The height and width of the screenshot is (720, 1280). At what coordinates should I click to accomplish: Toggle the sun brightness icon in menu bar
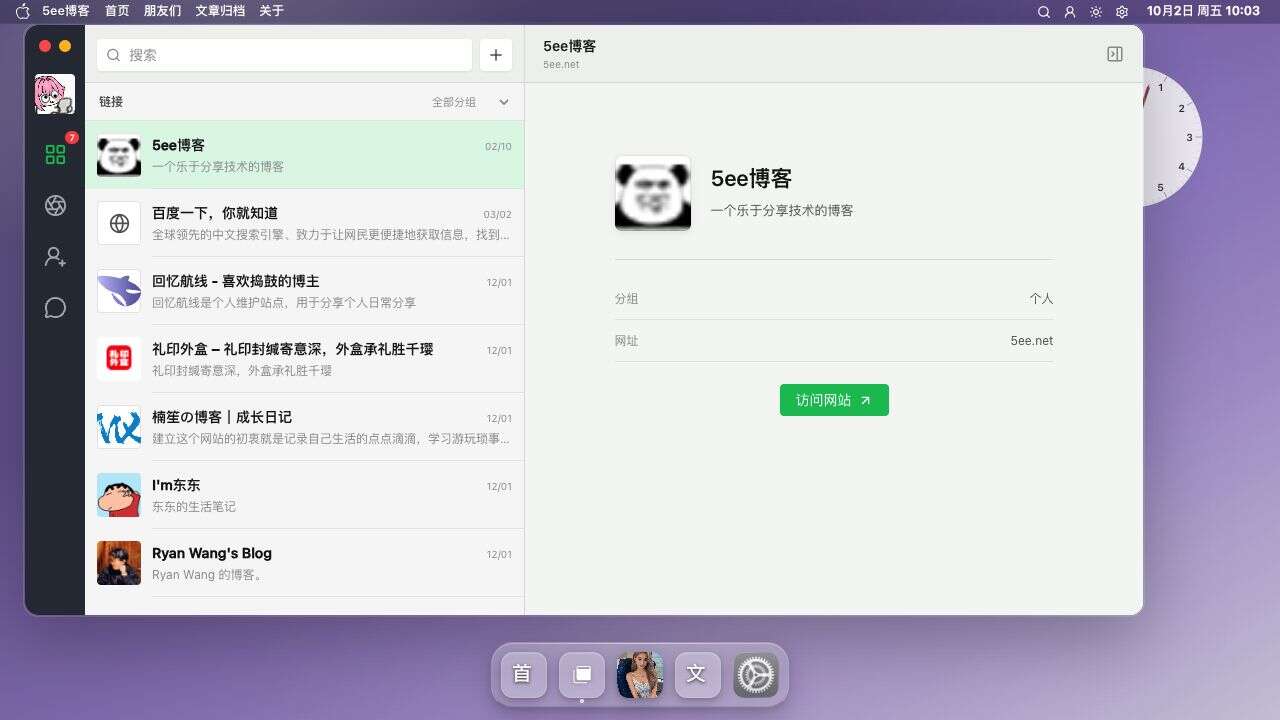click(1096, 11)
